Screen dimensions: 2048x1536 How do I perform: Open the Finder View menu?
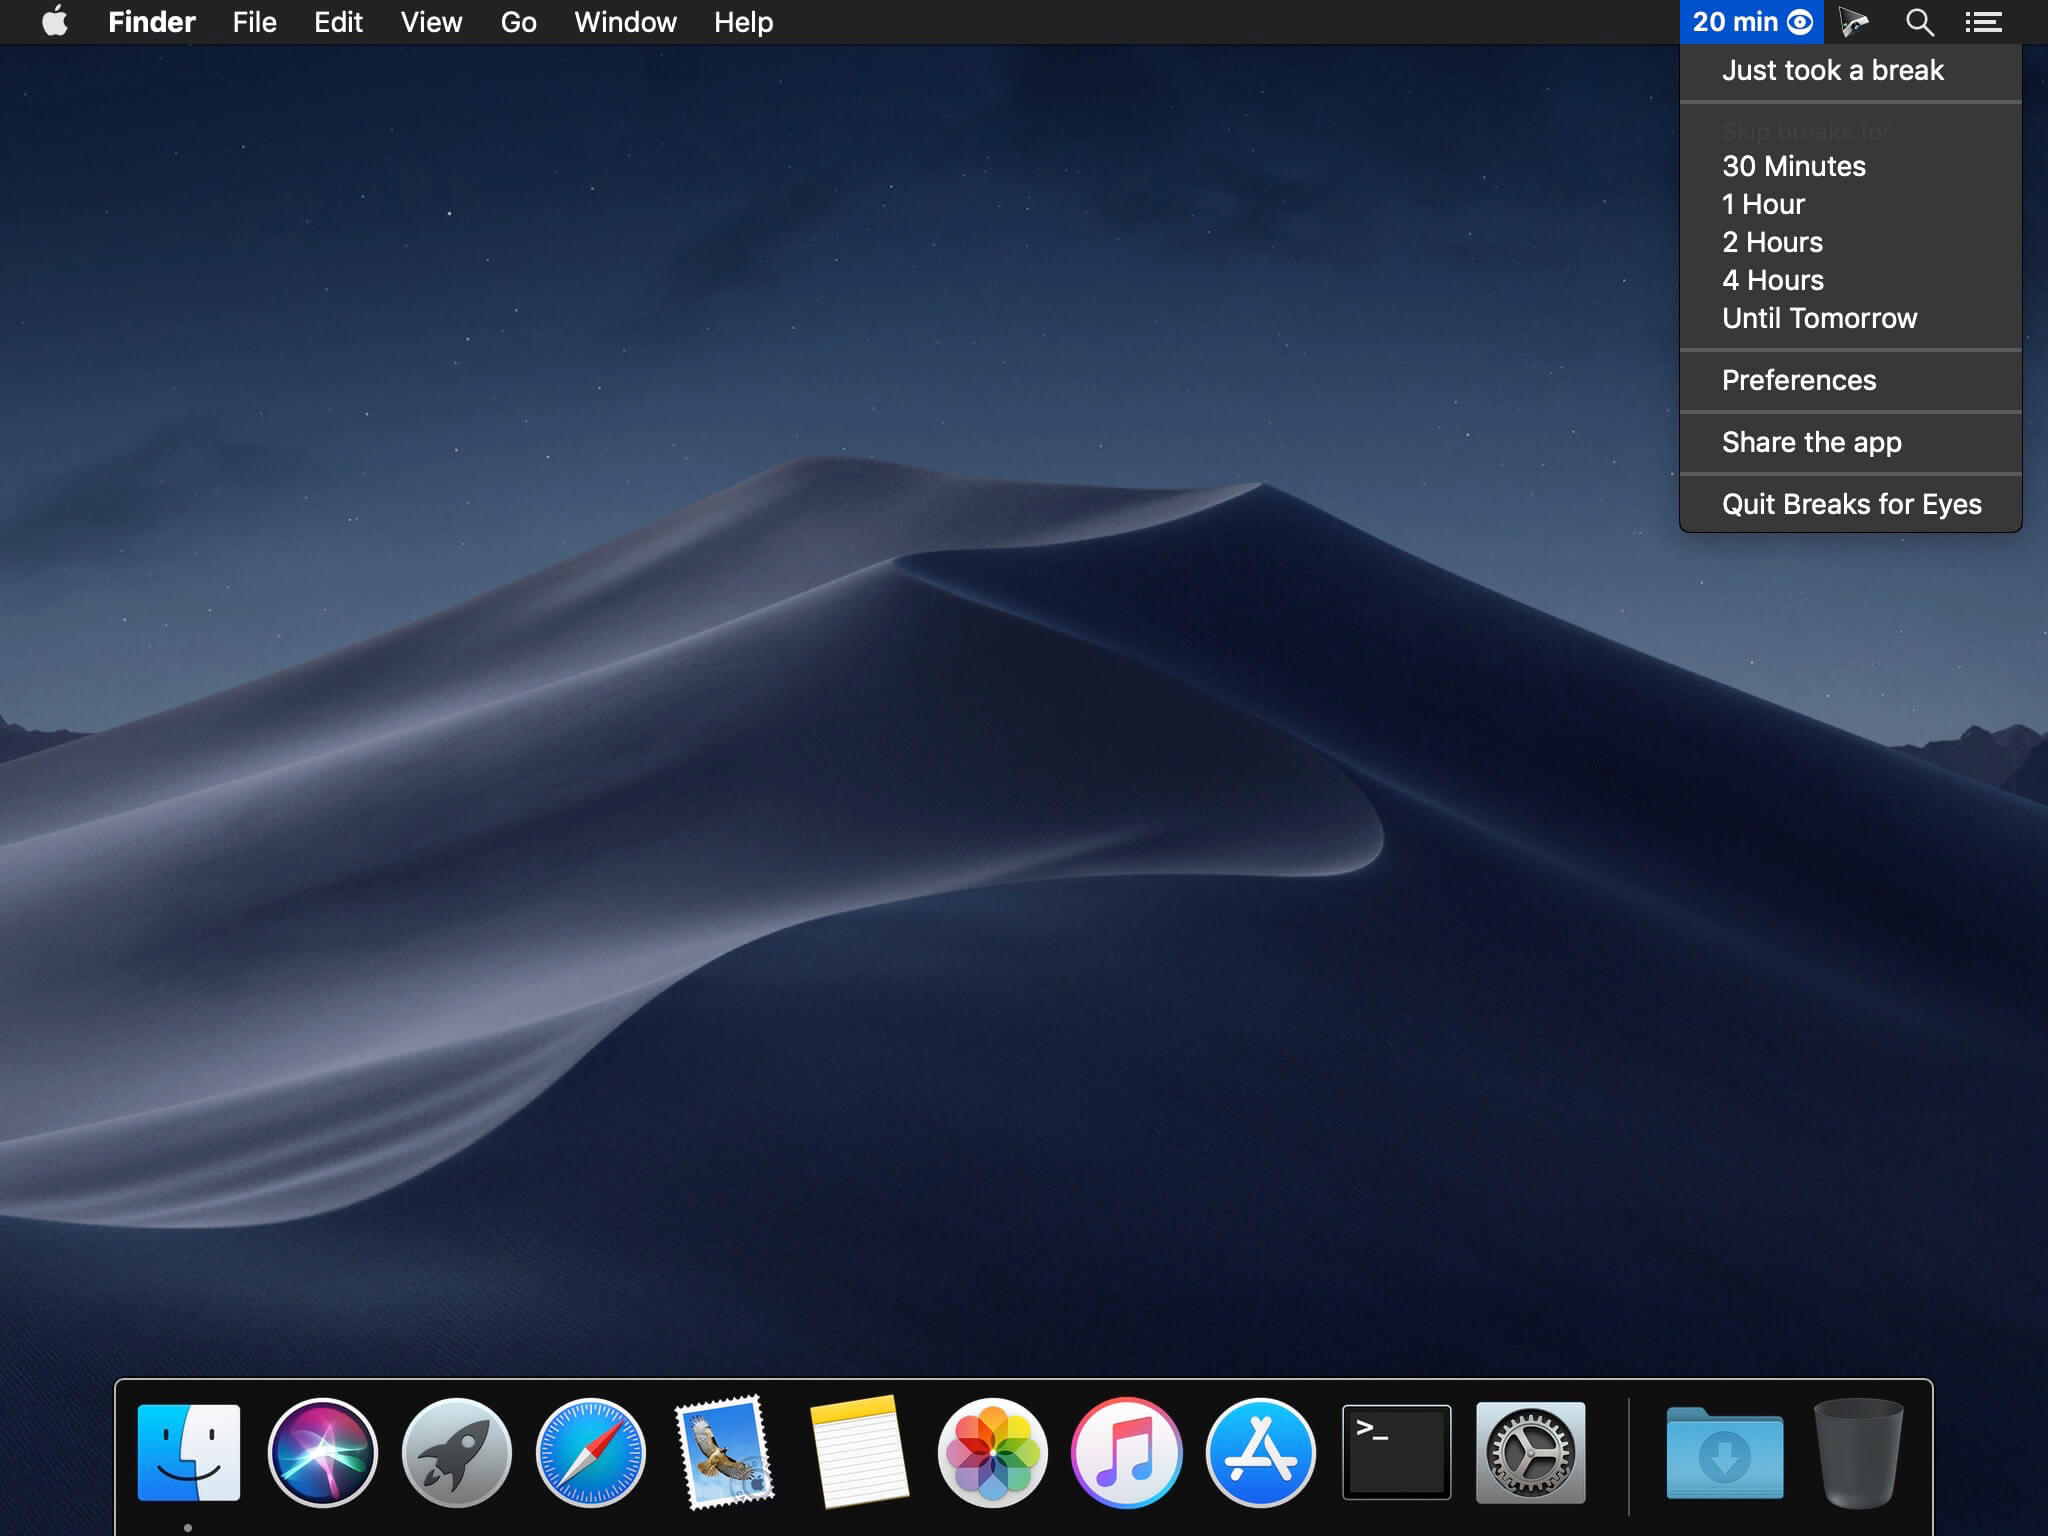pyautogui.click(x=431, y=22)
